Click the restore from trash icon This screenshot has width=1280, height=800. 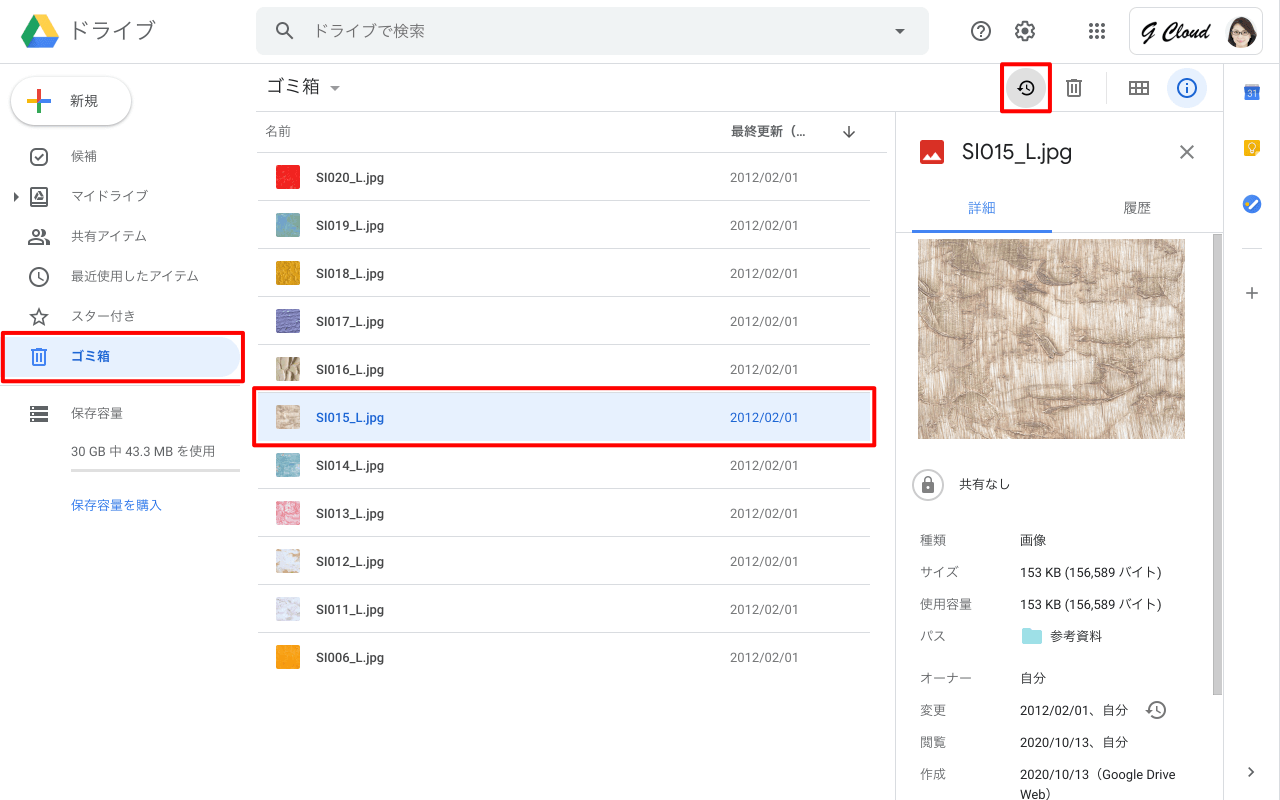pos(1025,88)
